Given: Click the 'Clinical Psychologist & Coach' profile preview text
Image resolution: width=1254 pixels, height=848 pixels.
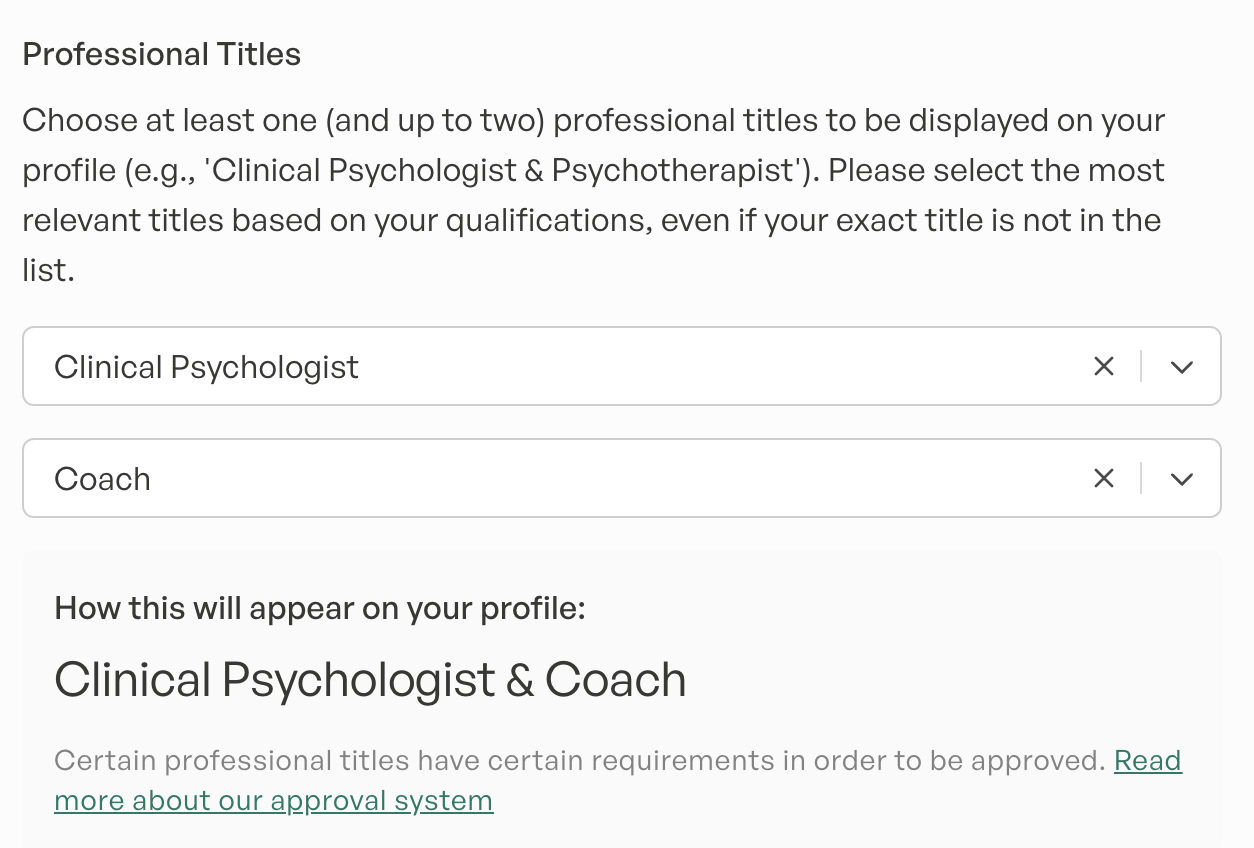Looking at the screenshot, I should 370,680.
